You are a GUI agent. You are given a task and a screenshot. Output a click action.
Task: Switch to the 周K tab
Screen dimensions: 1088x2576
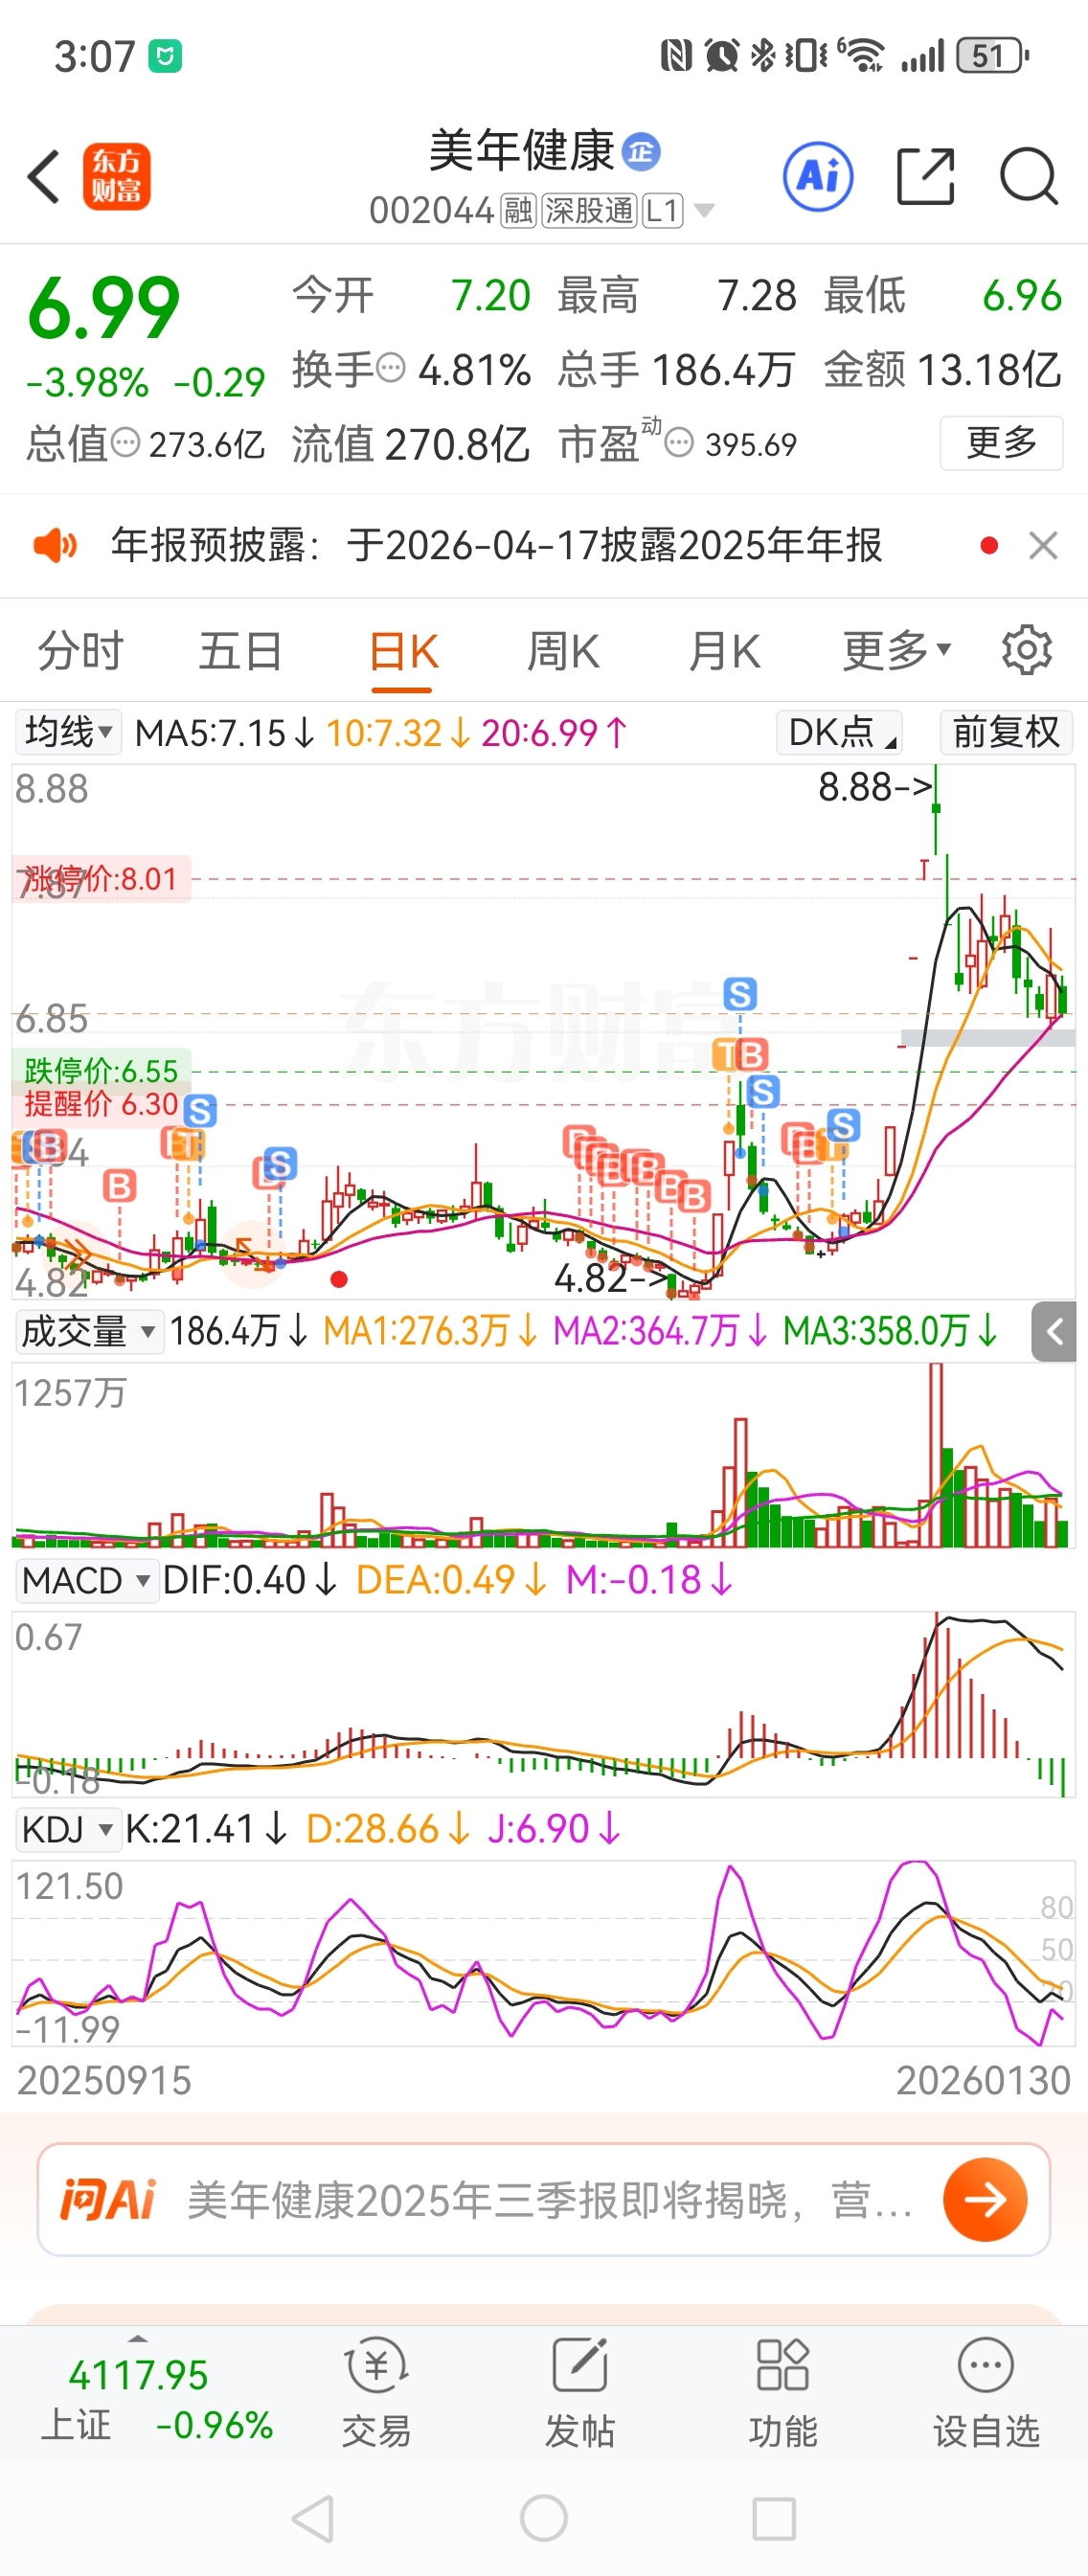[x=563, y=652]
